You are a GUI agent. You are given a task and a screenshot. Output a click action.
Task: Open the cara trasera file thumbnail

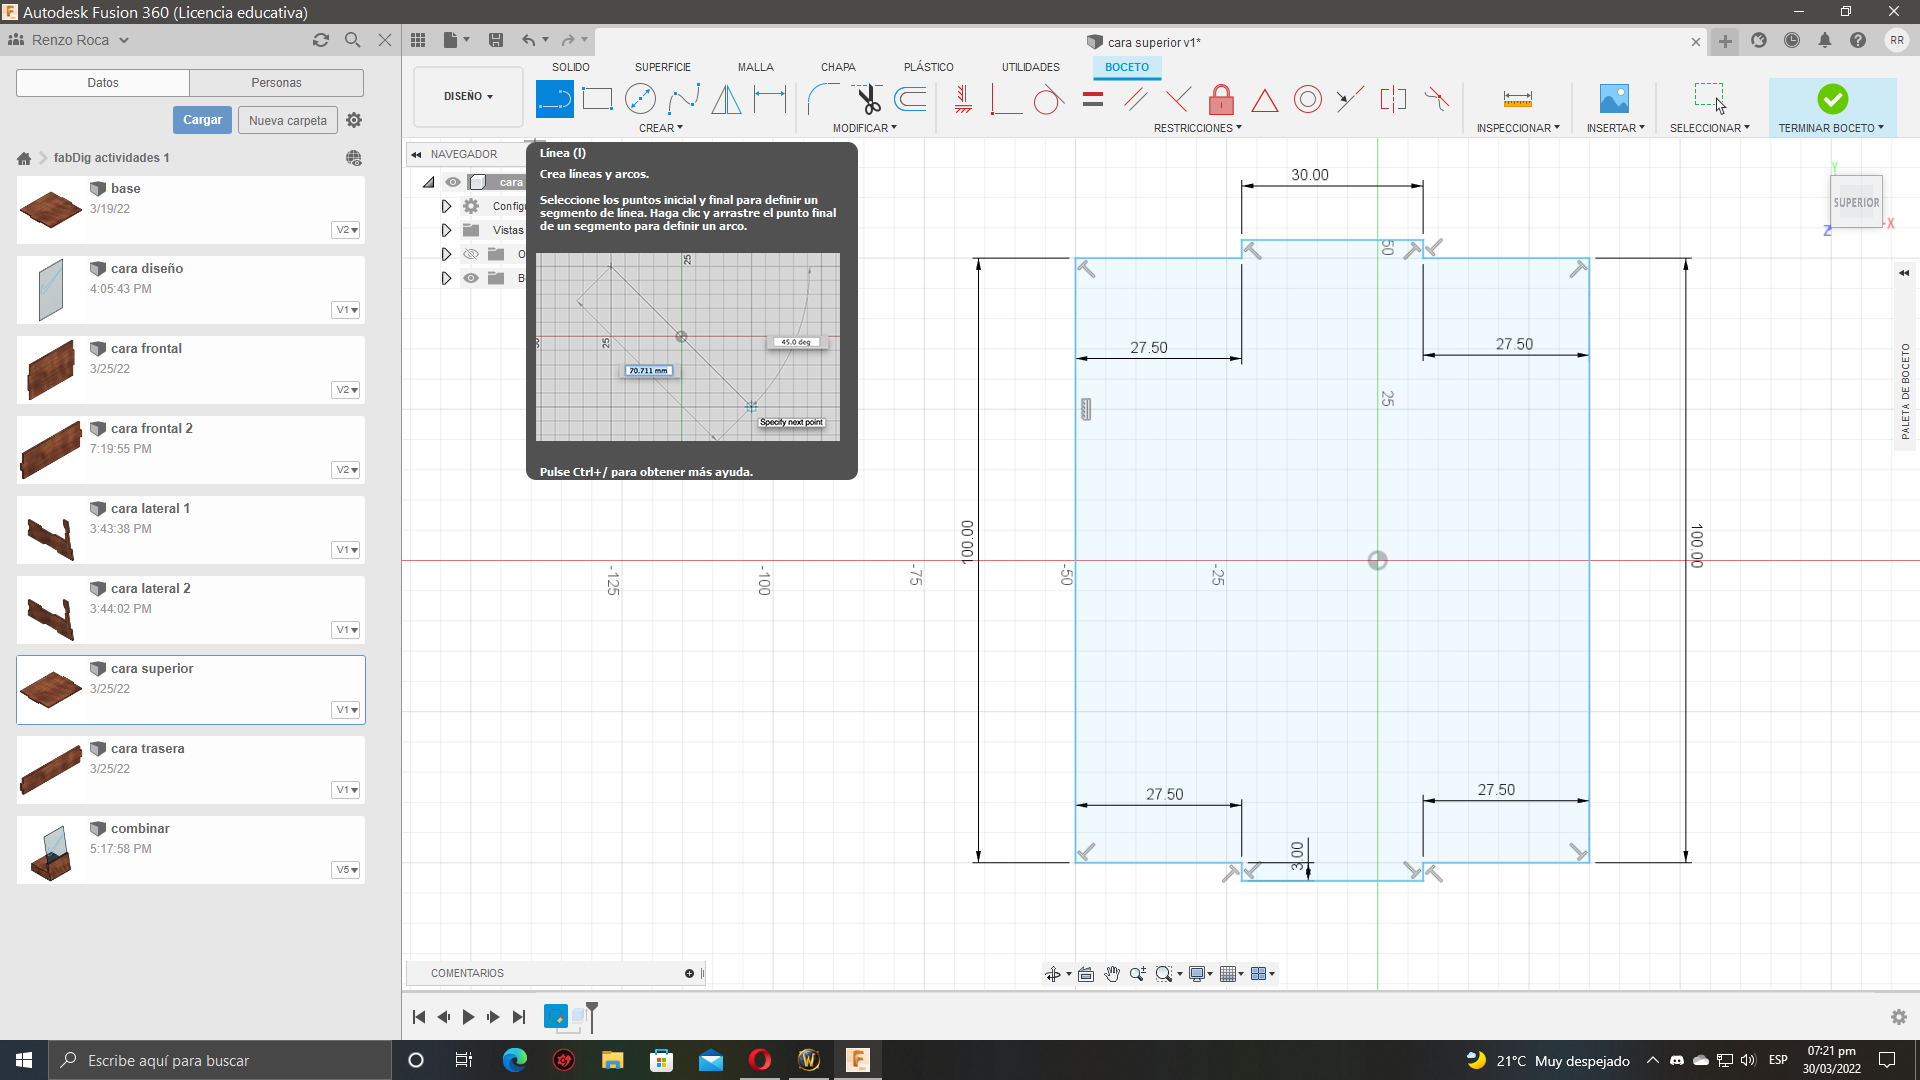[50, 770]
